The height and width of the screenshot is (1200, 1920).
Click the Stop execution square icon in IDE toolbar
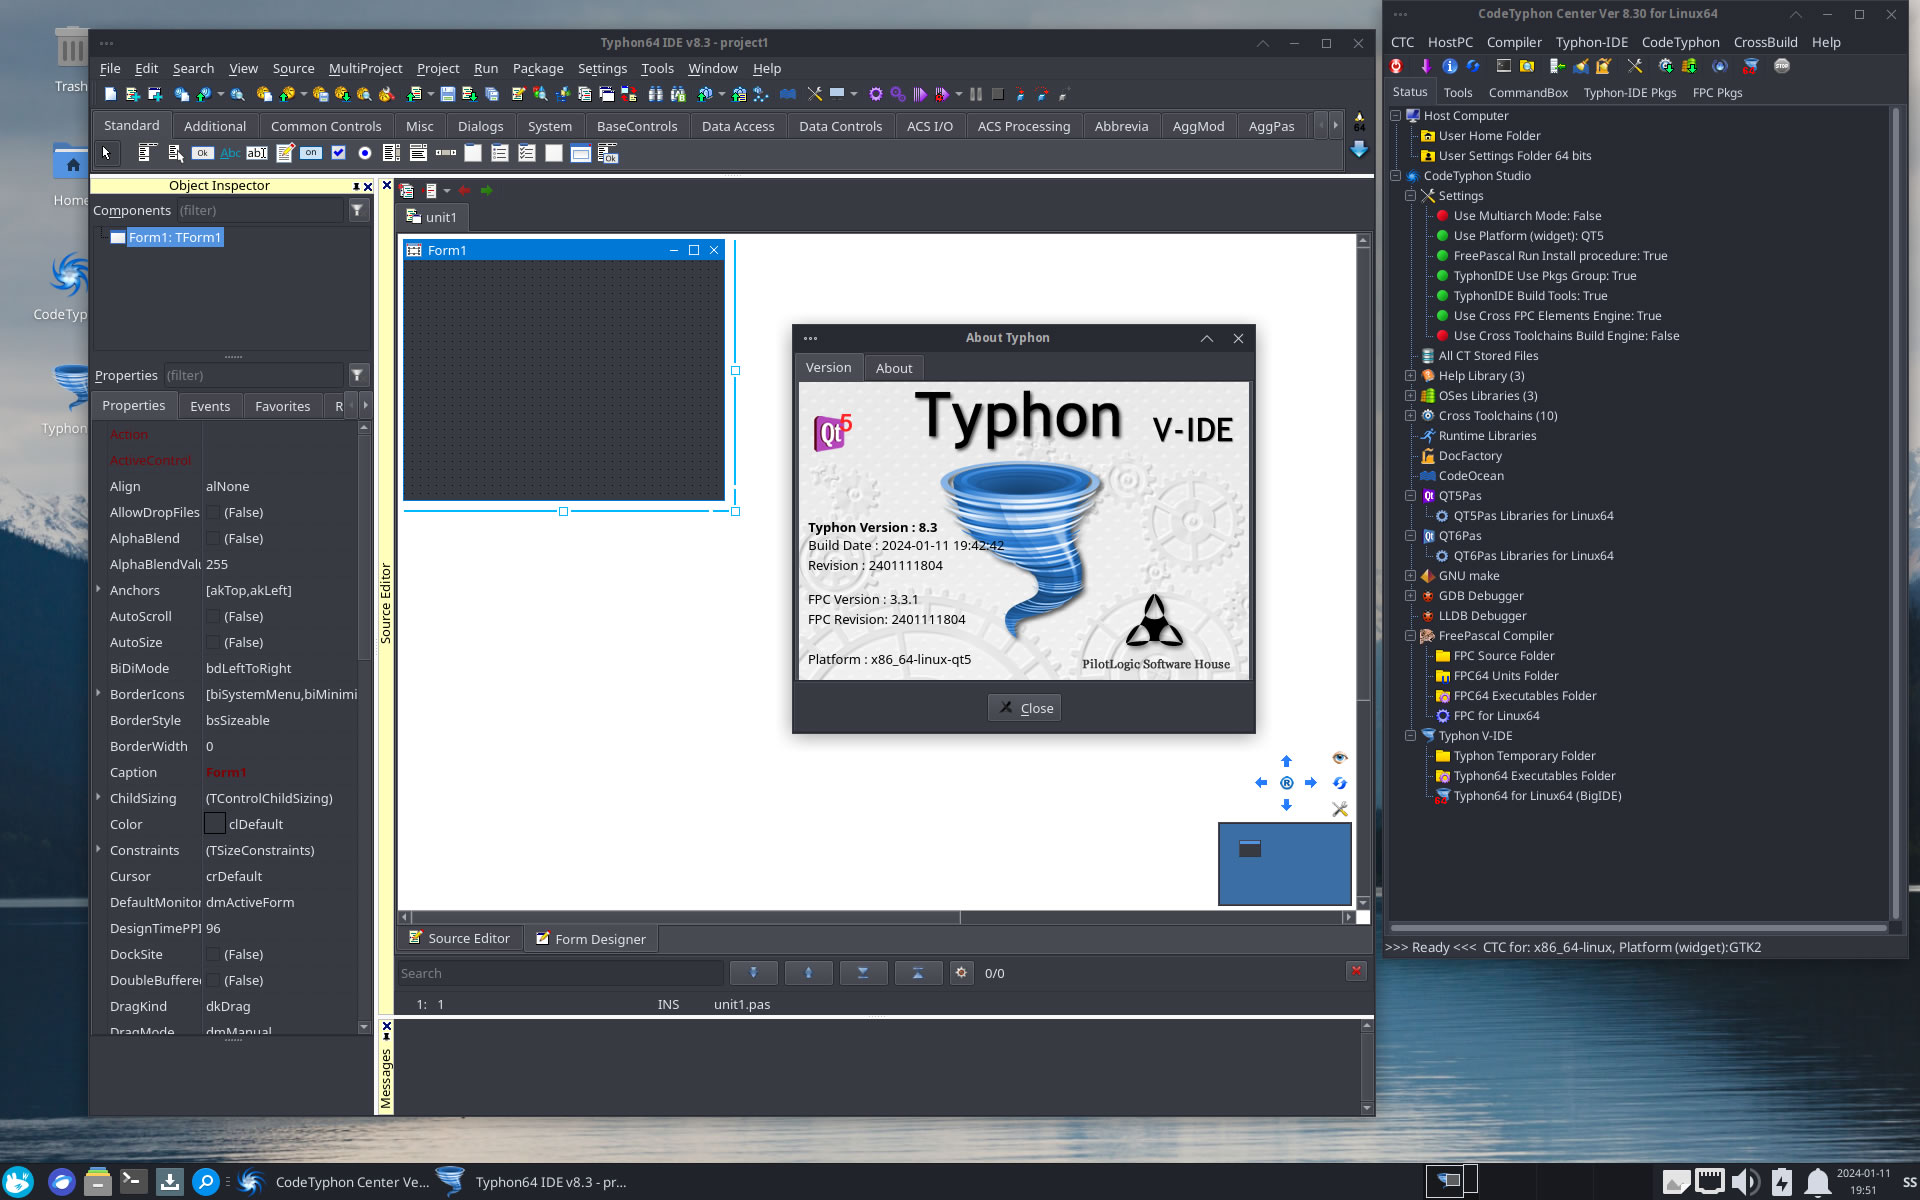[997, 94]
